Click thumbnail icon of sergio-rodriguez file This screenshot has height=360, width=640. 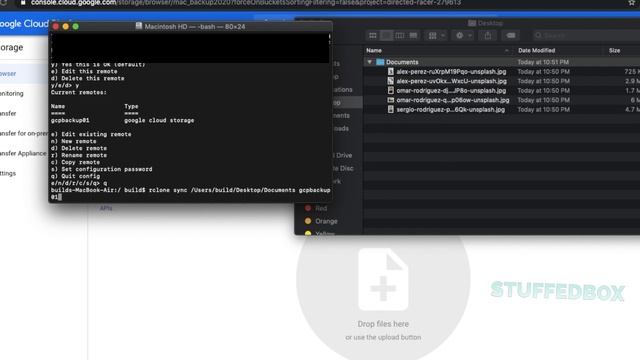tap(391, 109)
